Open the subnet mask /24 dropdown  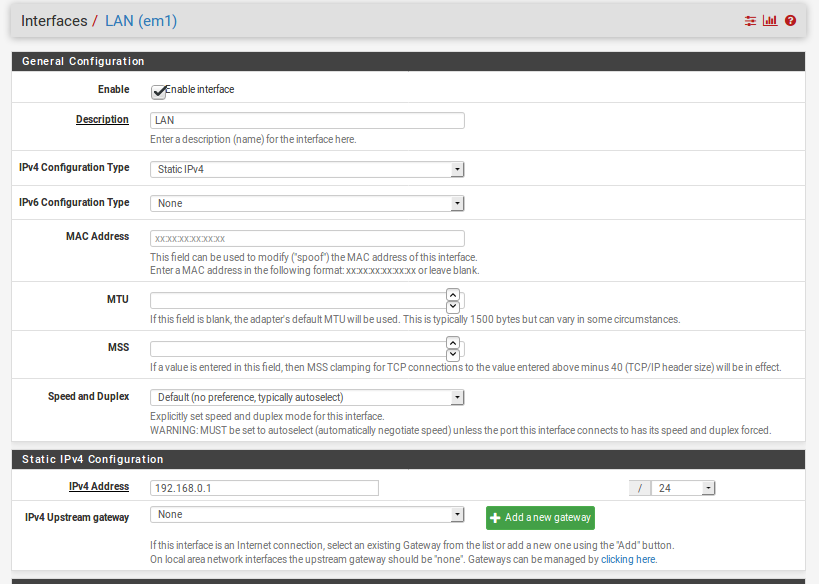(x=682, y=488)
